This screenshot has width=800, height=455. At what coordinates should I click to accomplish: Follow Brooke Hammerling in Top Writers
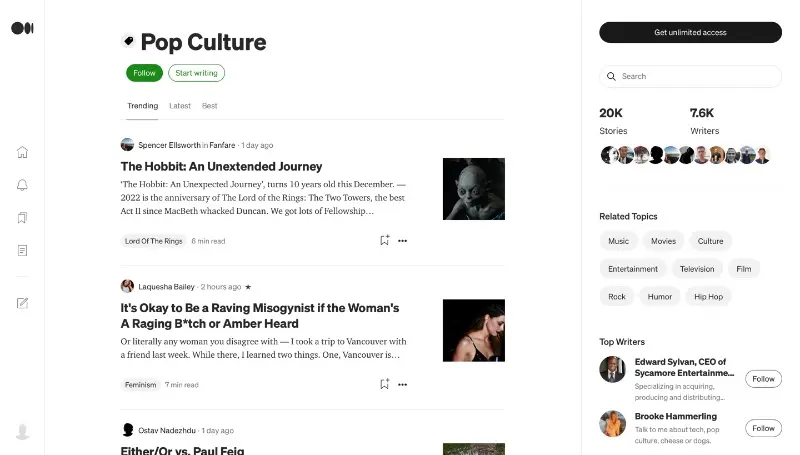(x=763, y=428)
